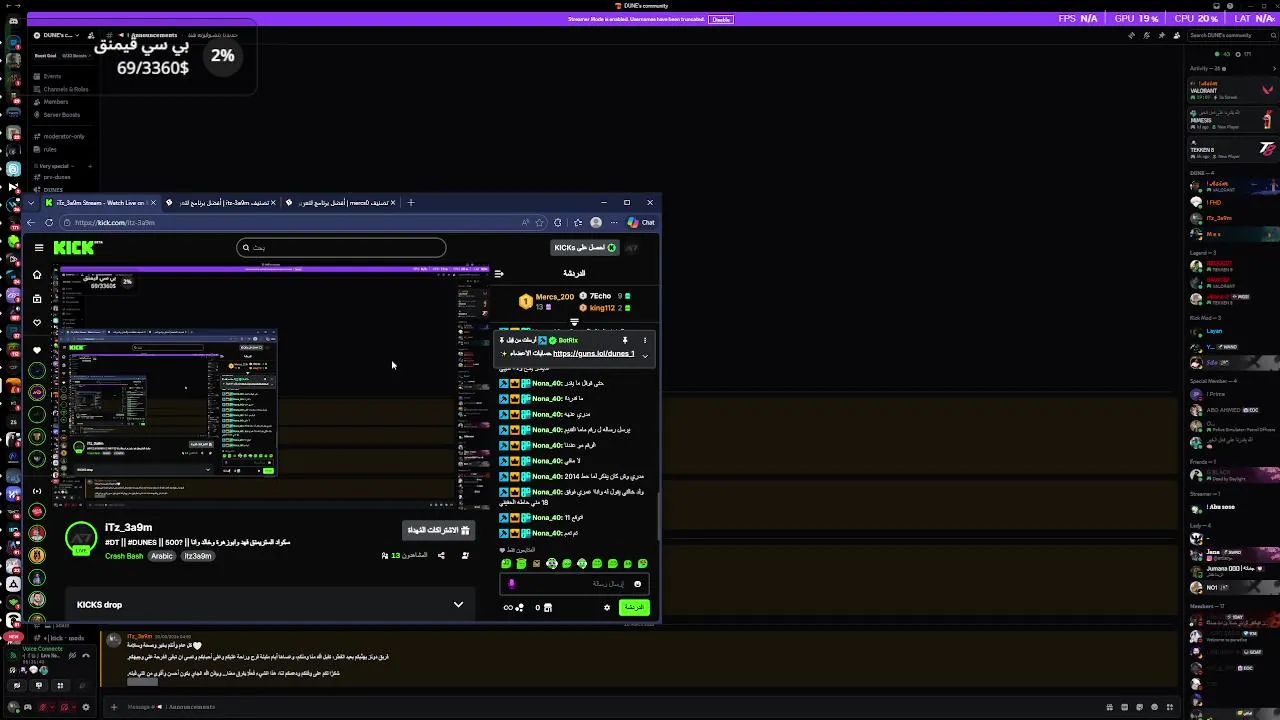1280x720 pixels.
Task: Click the browser address bar URL
Action: click(115, 223)
